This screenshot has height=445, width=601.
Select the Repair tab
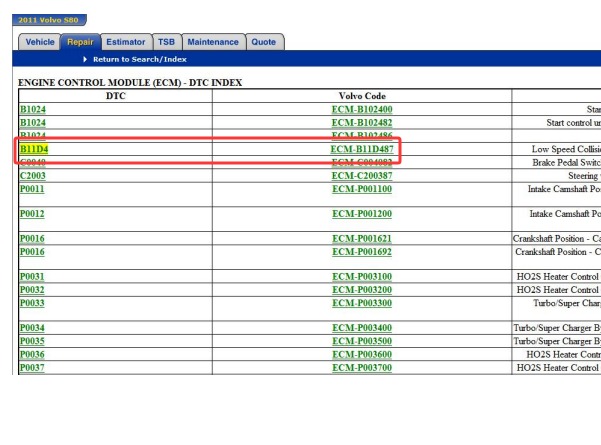coord(80,42)
